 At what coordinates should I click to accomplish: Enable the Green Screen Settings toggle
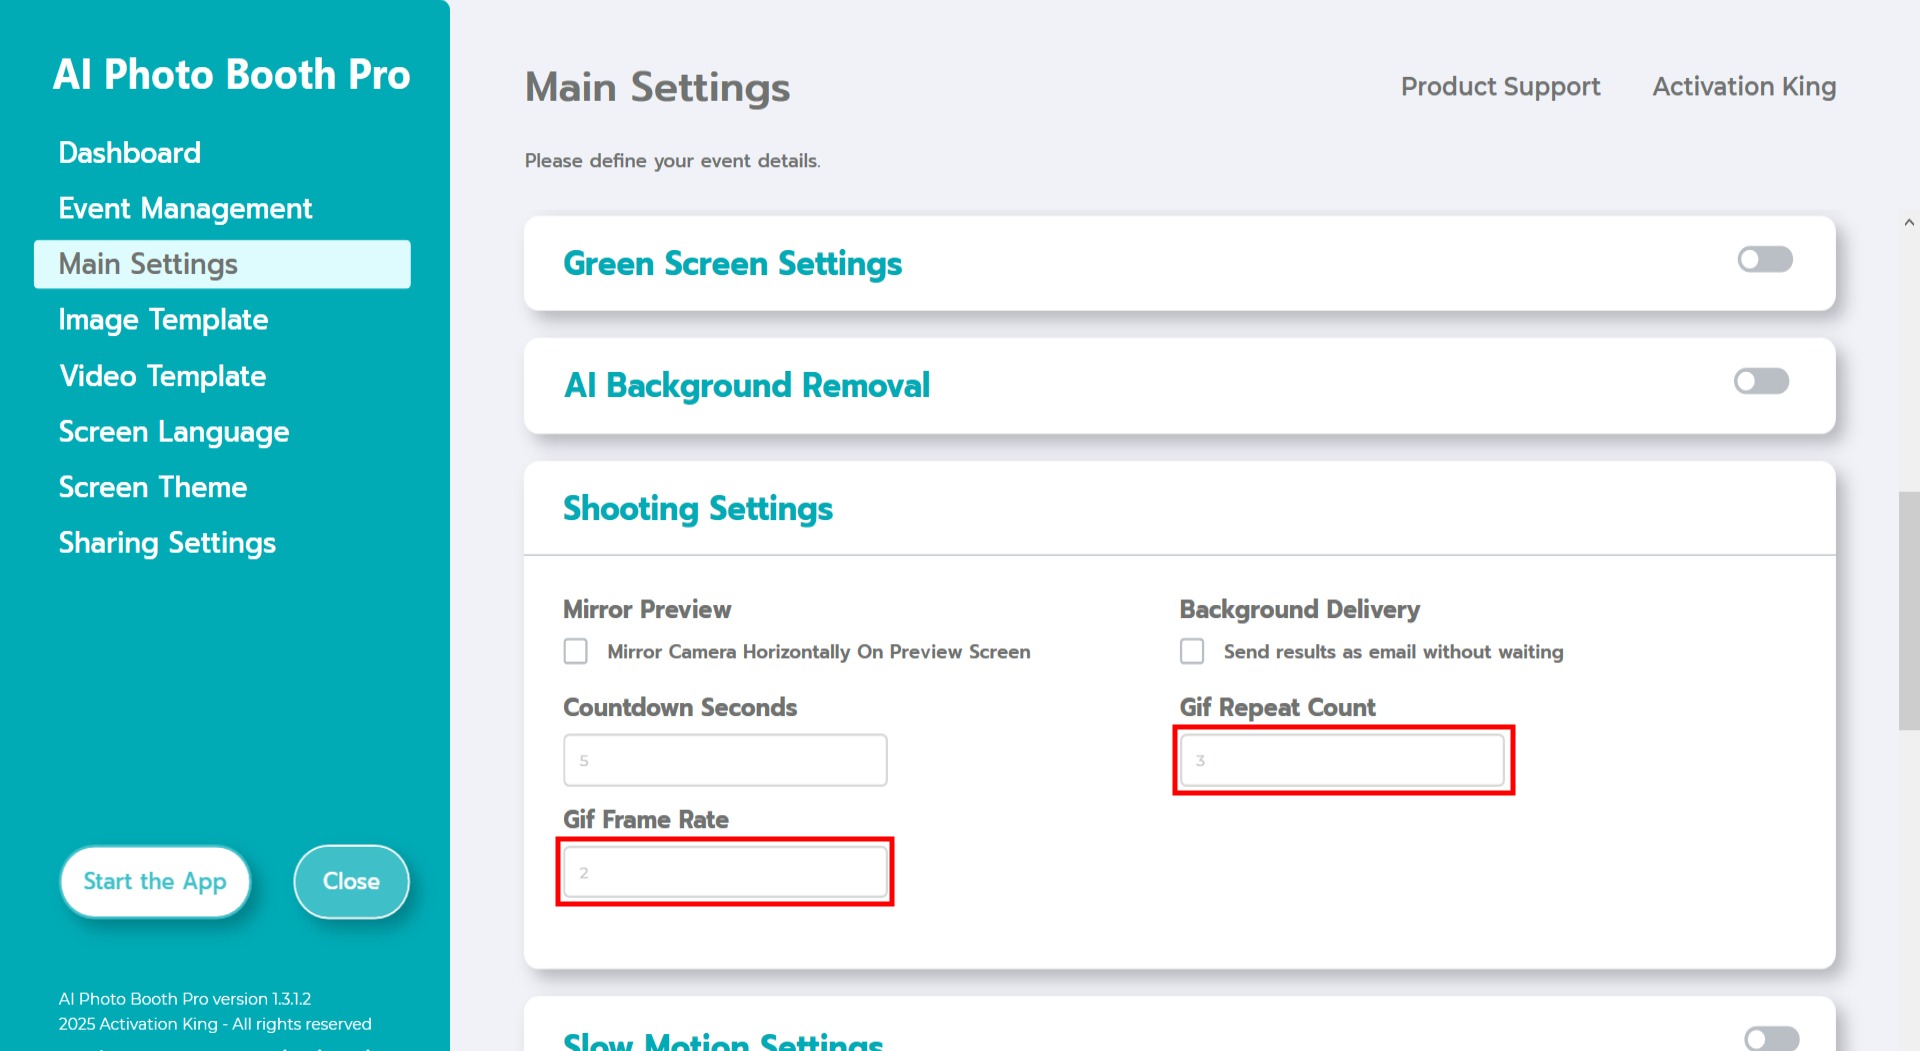[x=1764, y=260]
